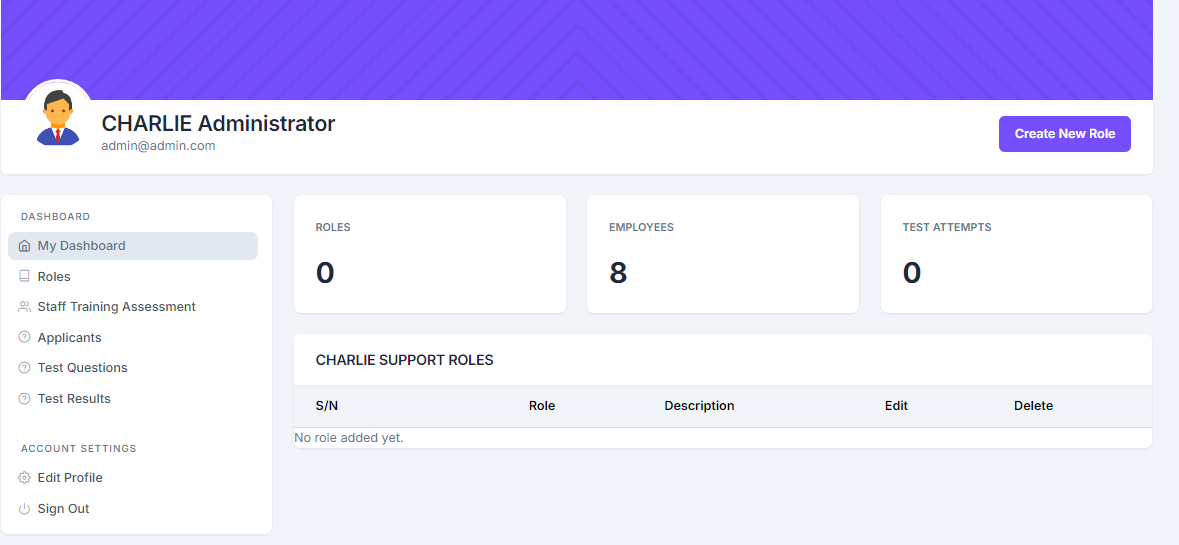Click the Role column header

[x=542, y=406]
